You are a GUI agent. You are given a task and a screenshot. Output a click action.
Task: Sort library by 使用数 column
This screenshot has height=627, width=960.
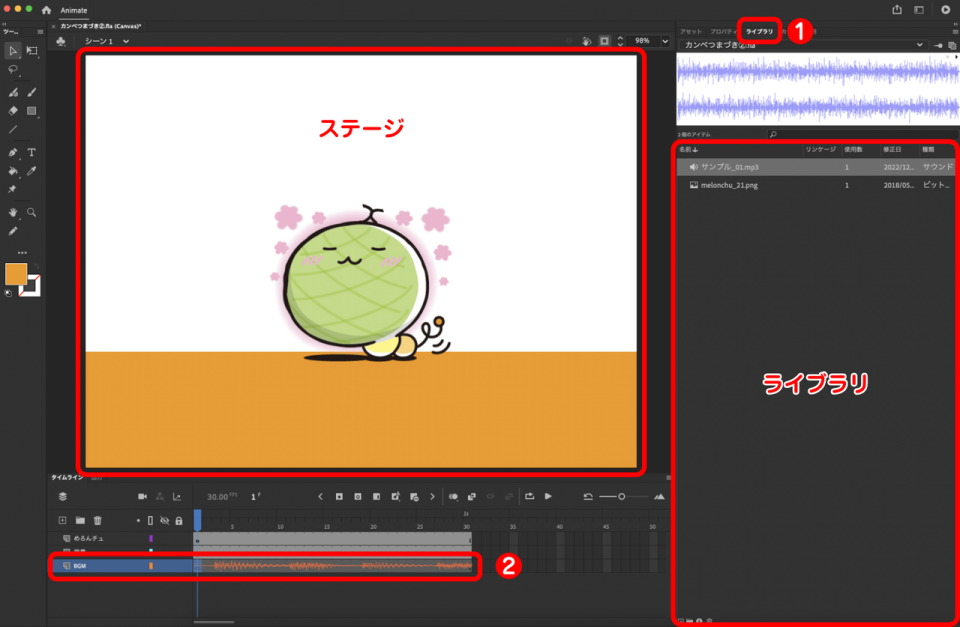853,149
